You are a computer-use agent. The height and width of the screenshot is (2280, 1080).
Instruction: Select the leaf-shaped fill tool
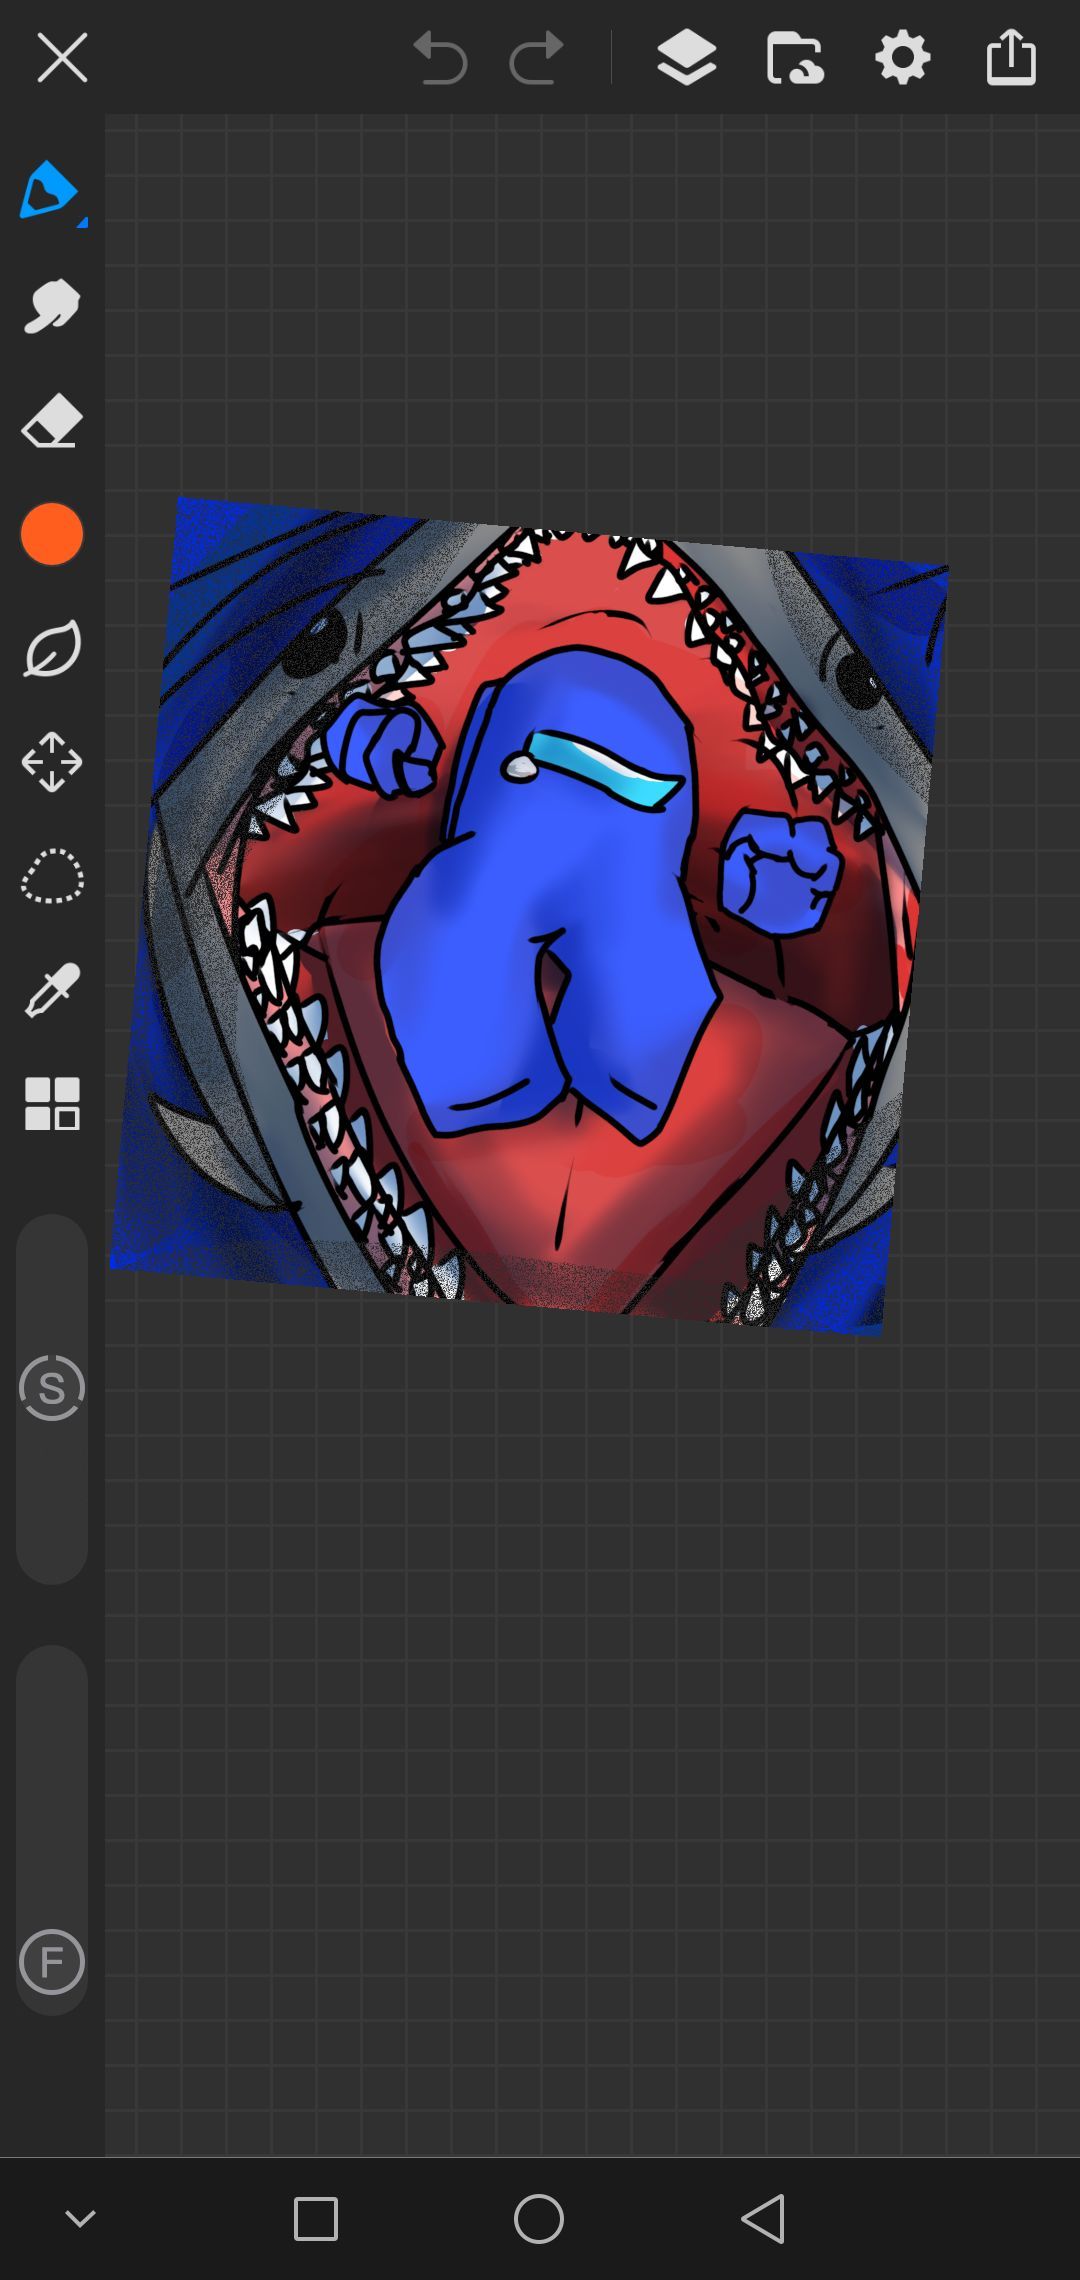52,649
